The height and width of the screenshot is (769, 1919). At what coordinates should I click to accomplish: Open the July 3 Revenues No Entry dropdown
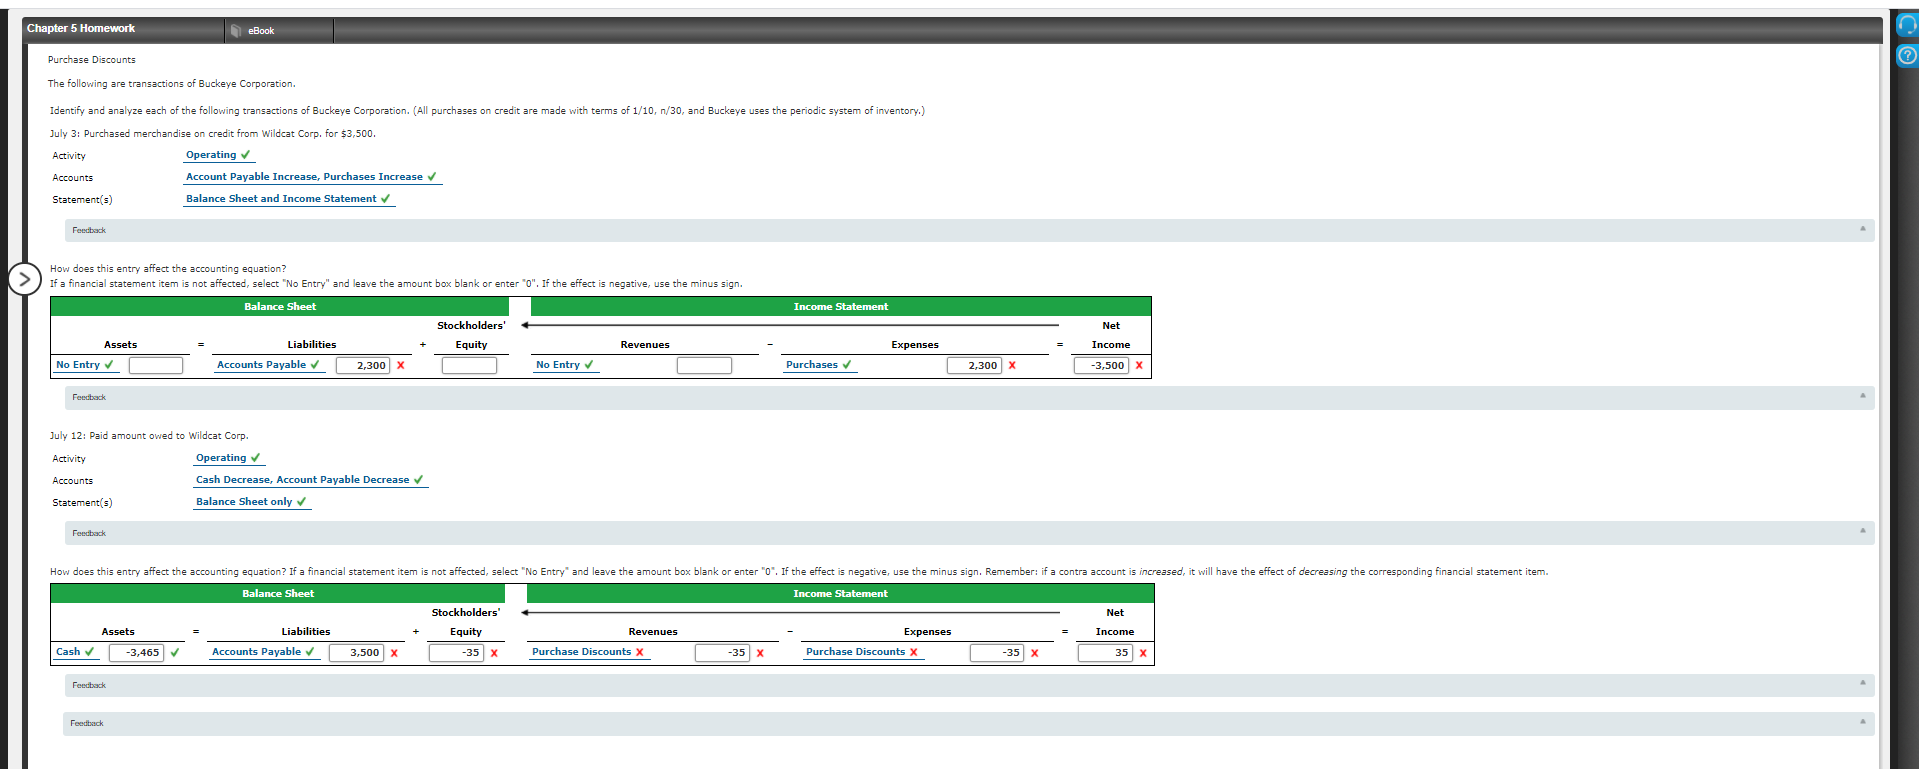pyautogui.click(x=565, y=365)
